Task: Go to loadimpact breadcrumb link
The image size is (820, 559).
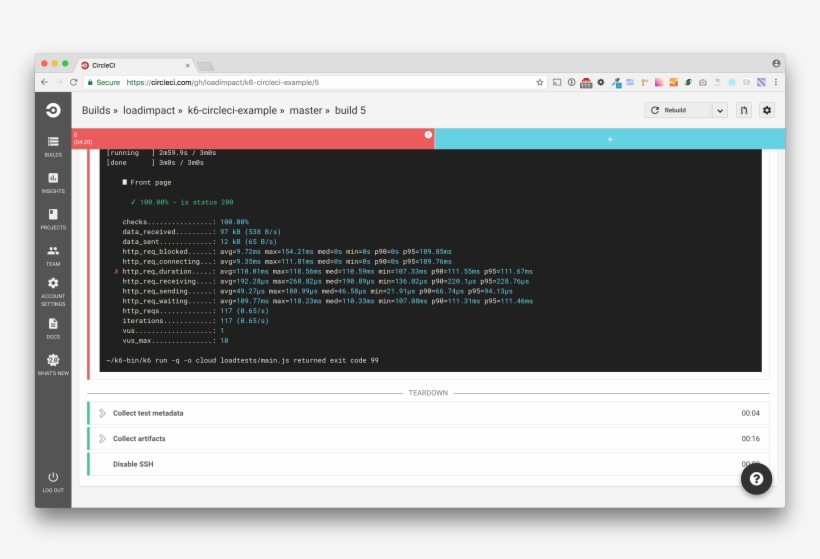Action: click(x=149, y=110)
